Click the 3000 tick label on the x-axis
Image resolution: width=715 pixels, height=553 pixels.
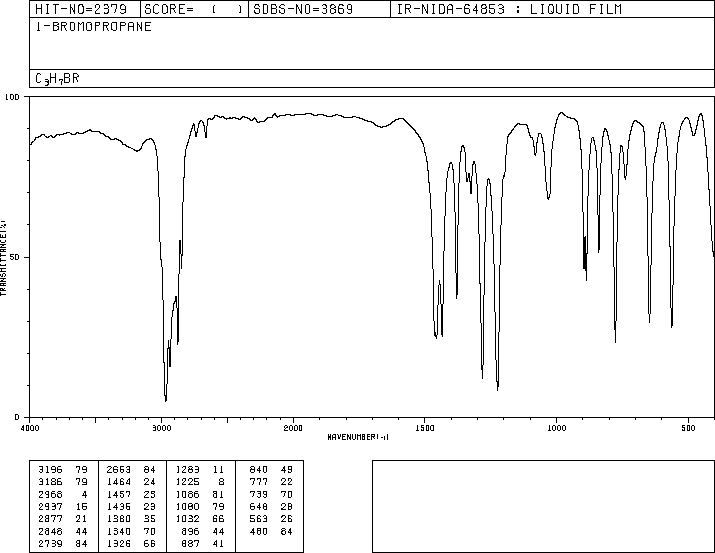[161, 428]
